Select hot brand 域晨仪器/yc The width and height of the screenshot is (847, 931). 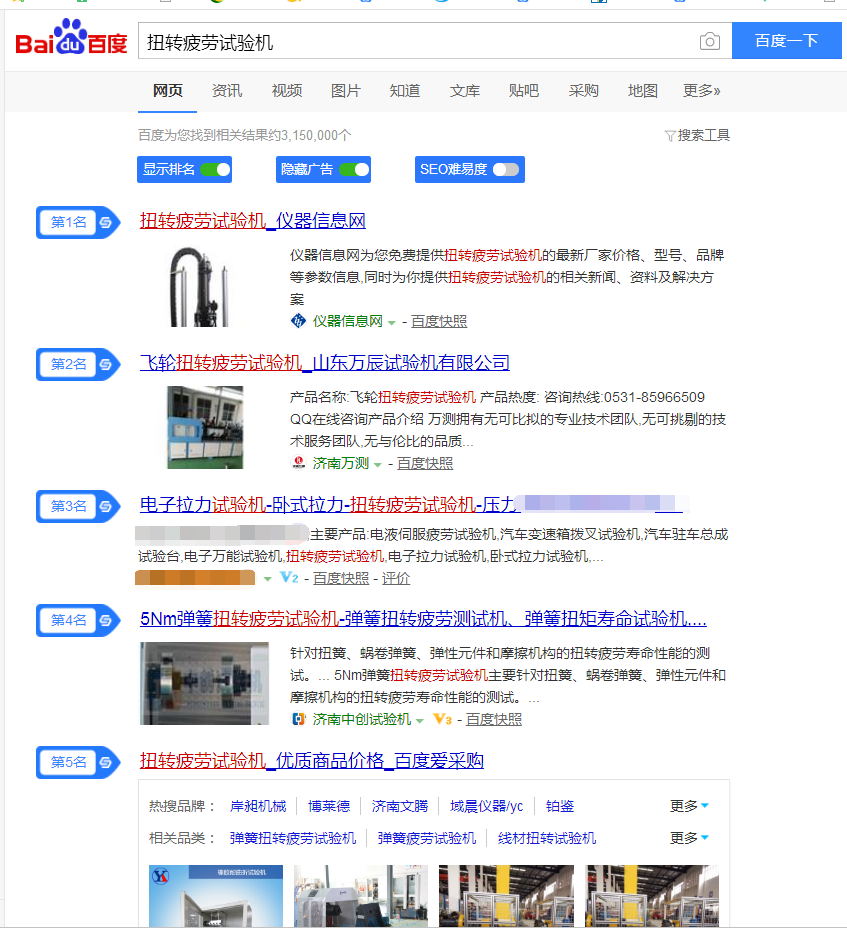487,806
